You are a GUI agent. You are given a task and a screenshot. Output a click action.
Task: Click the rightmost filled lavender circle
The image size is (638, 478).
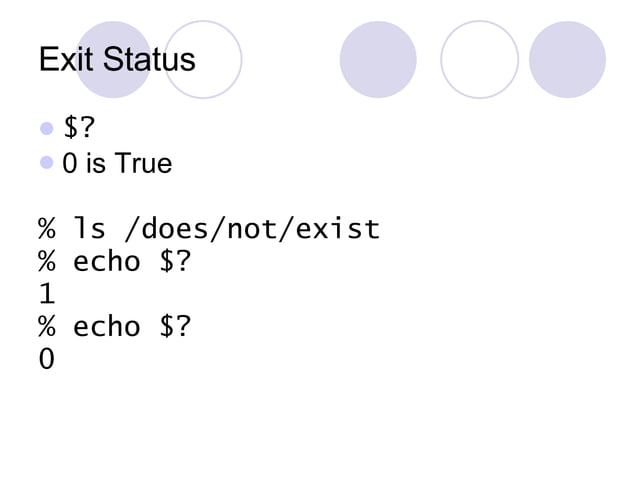(567, 59)
